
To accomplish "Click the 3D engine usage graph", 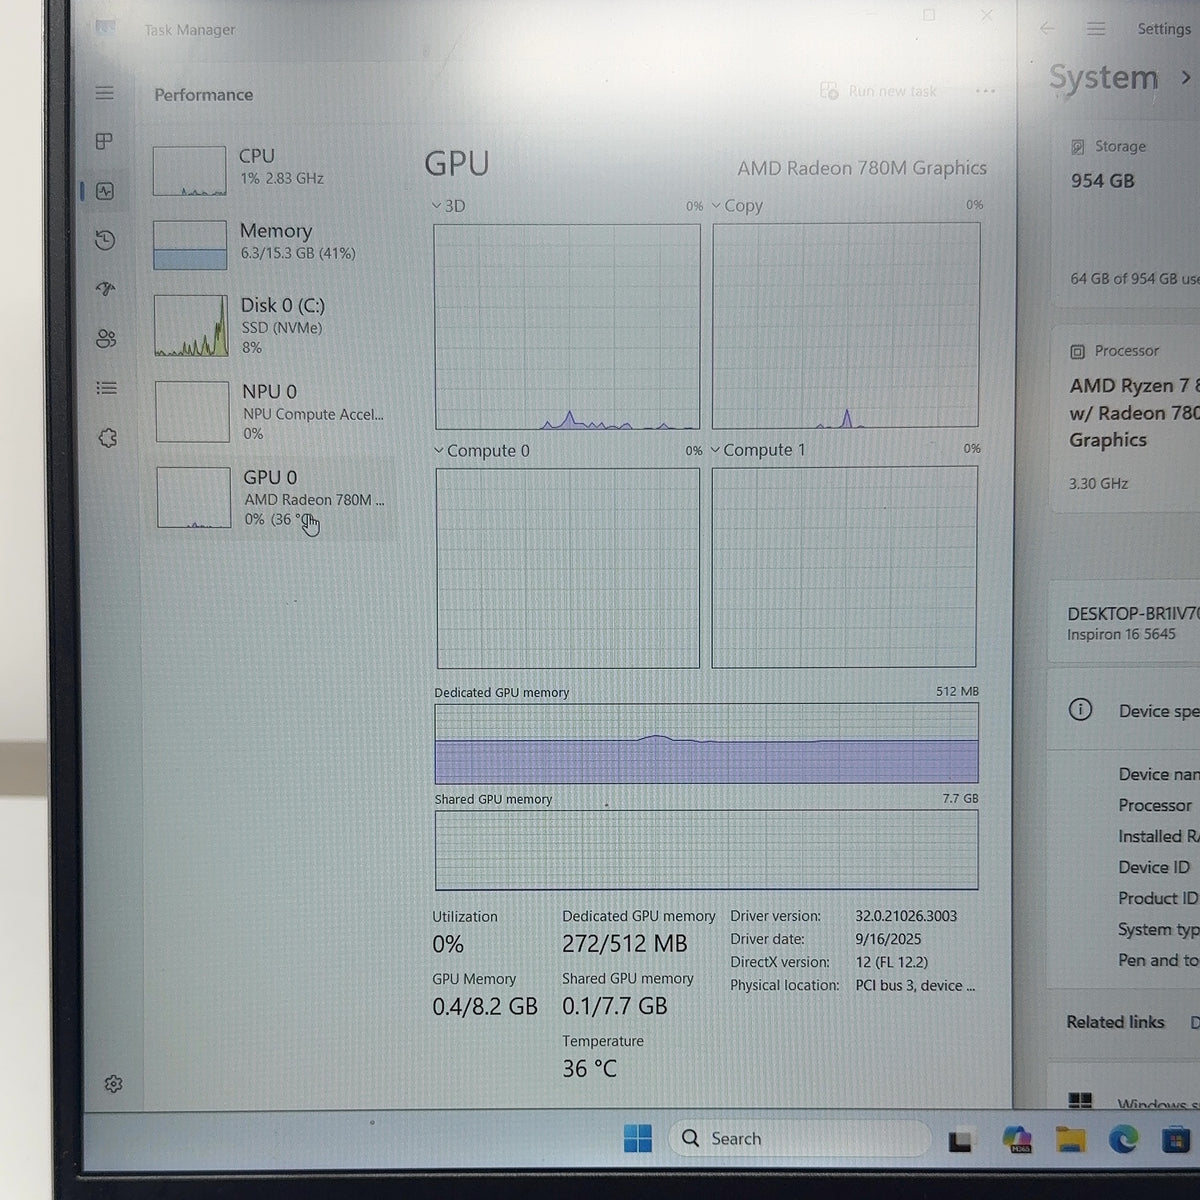I will 567,327.
